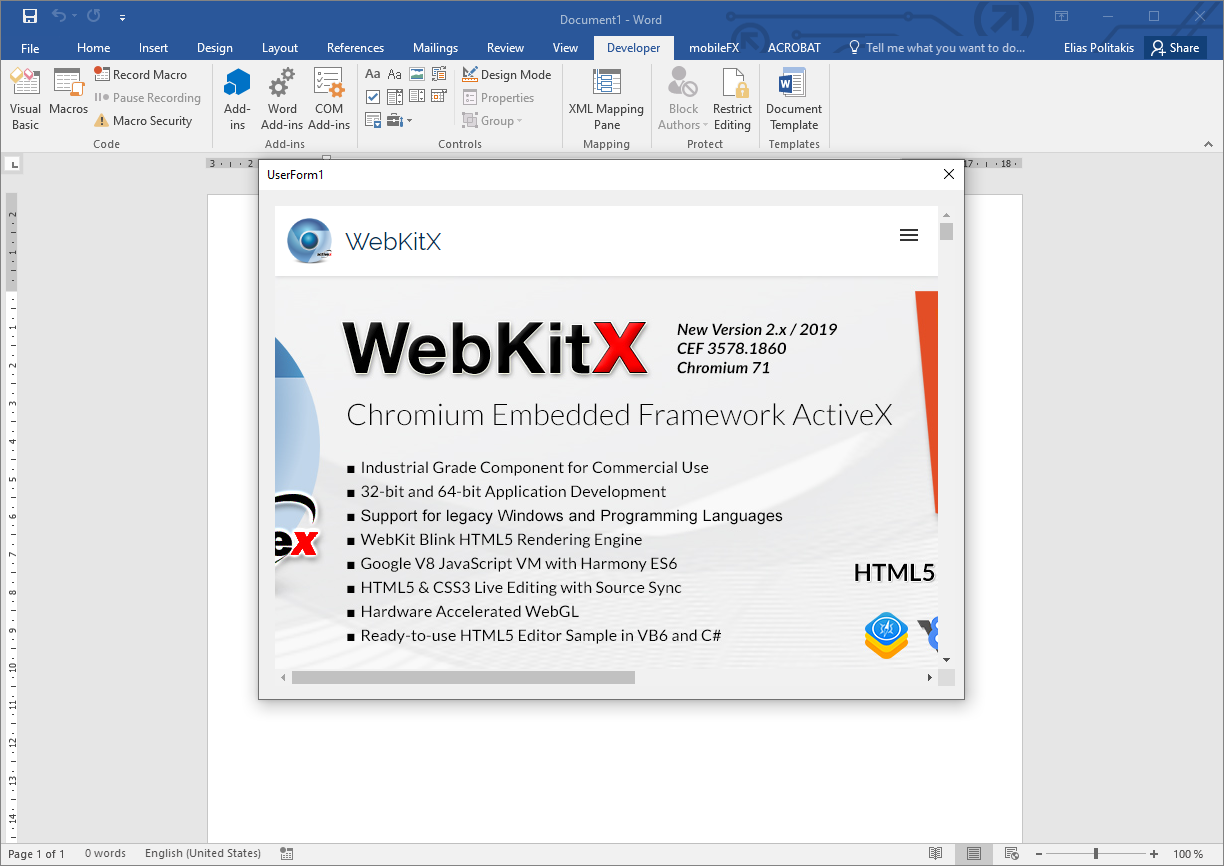Viewport: 1224px width, 866px height.
Task: Click UserForm1 vertical scrollbar thumb
Action: (946, 232)
